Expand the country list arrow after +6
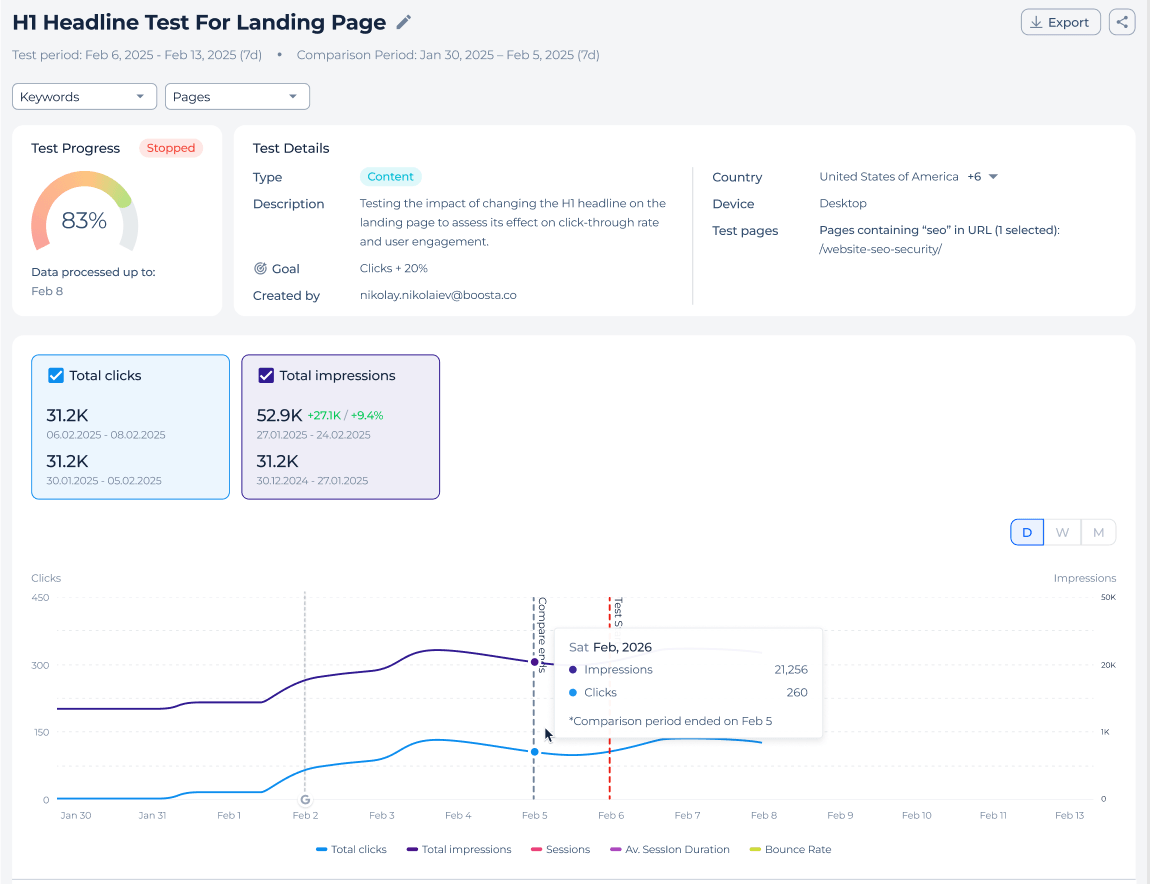The height and width of the screenshot is (884, 1150). click(994, 177)
